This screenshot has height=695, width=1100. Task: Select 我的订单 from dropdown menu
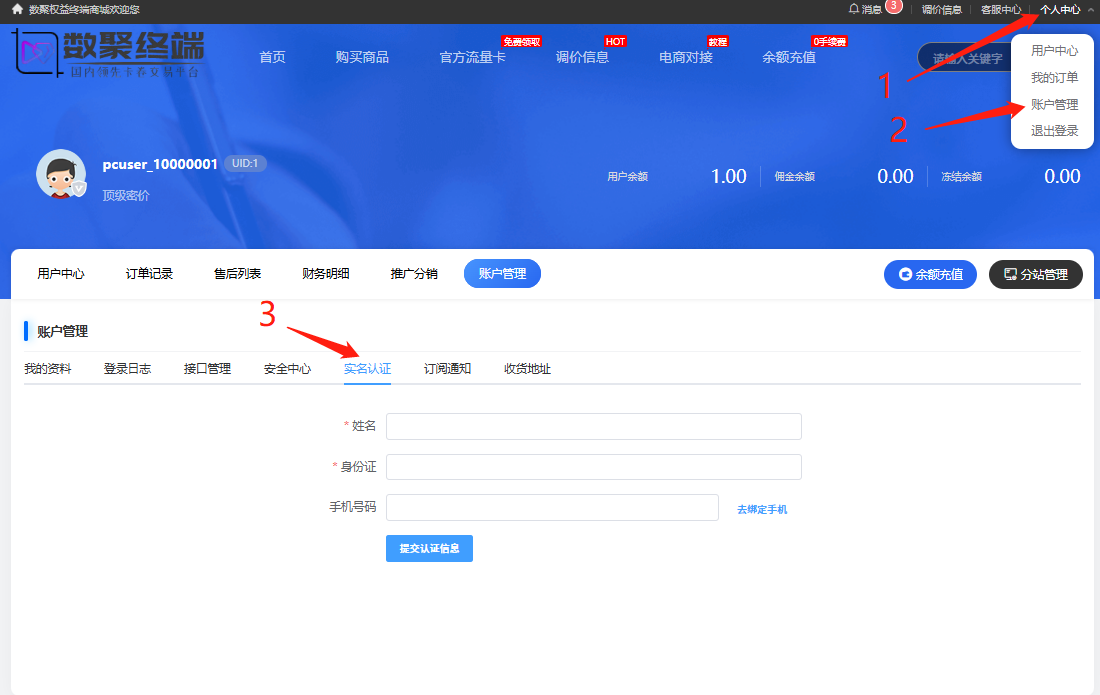point(1054,77)
